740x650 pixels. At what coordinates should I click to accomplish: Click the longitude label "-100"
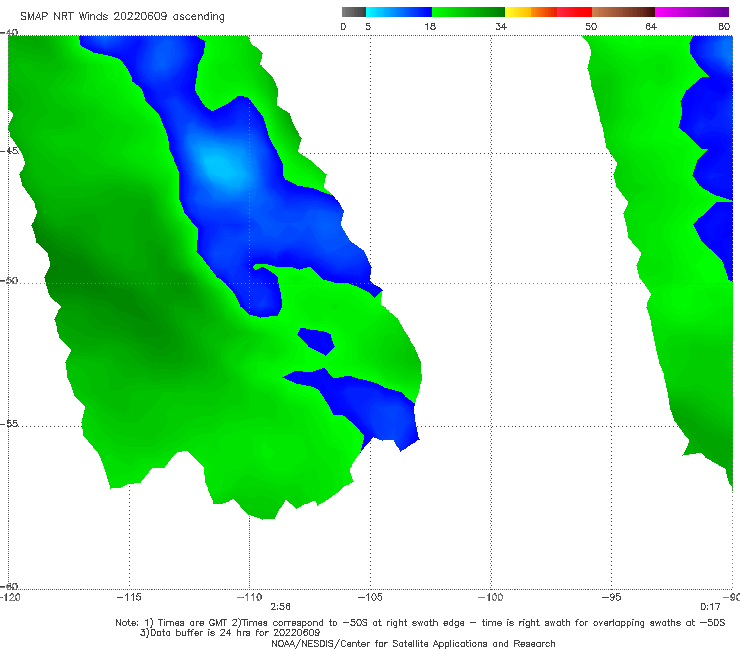490,597
